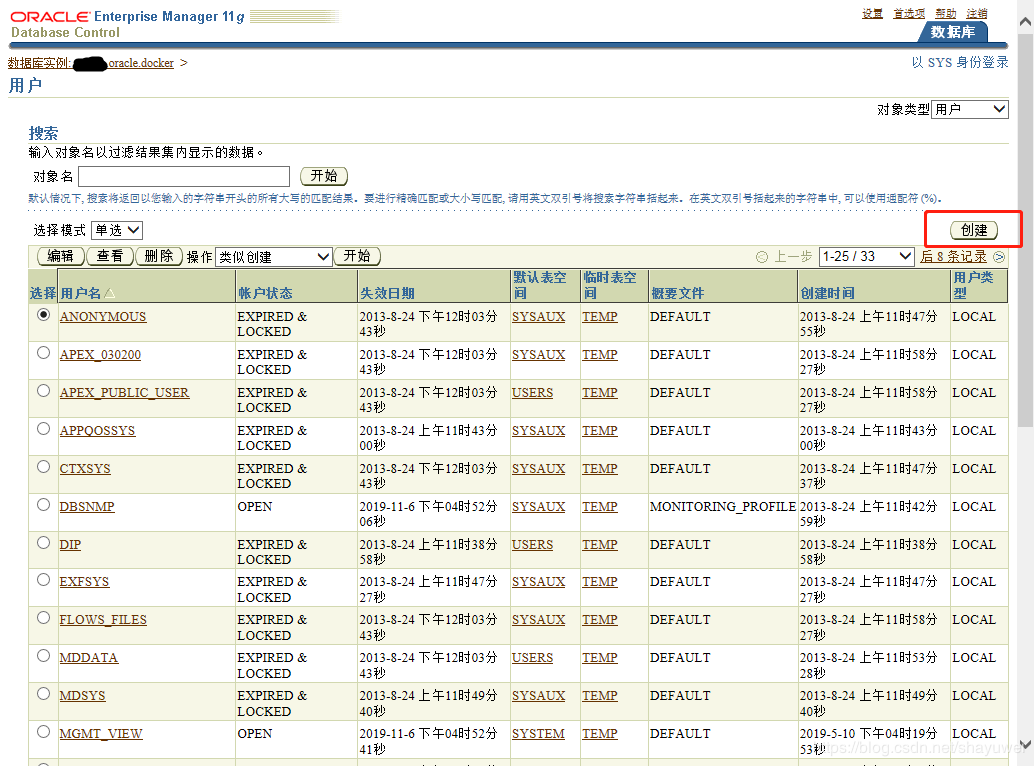Image resolution: width=1034 pixels, height=766 pixels.
Task: Sort by 临时表空间 column header
Action: click(609, 285)
